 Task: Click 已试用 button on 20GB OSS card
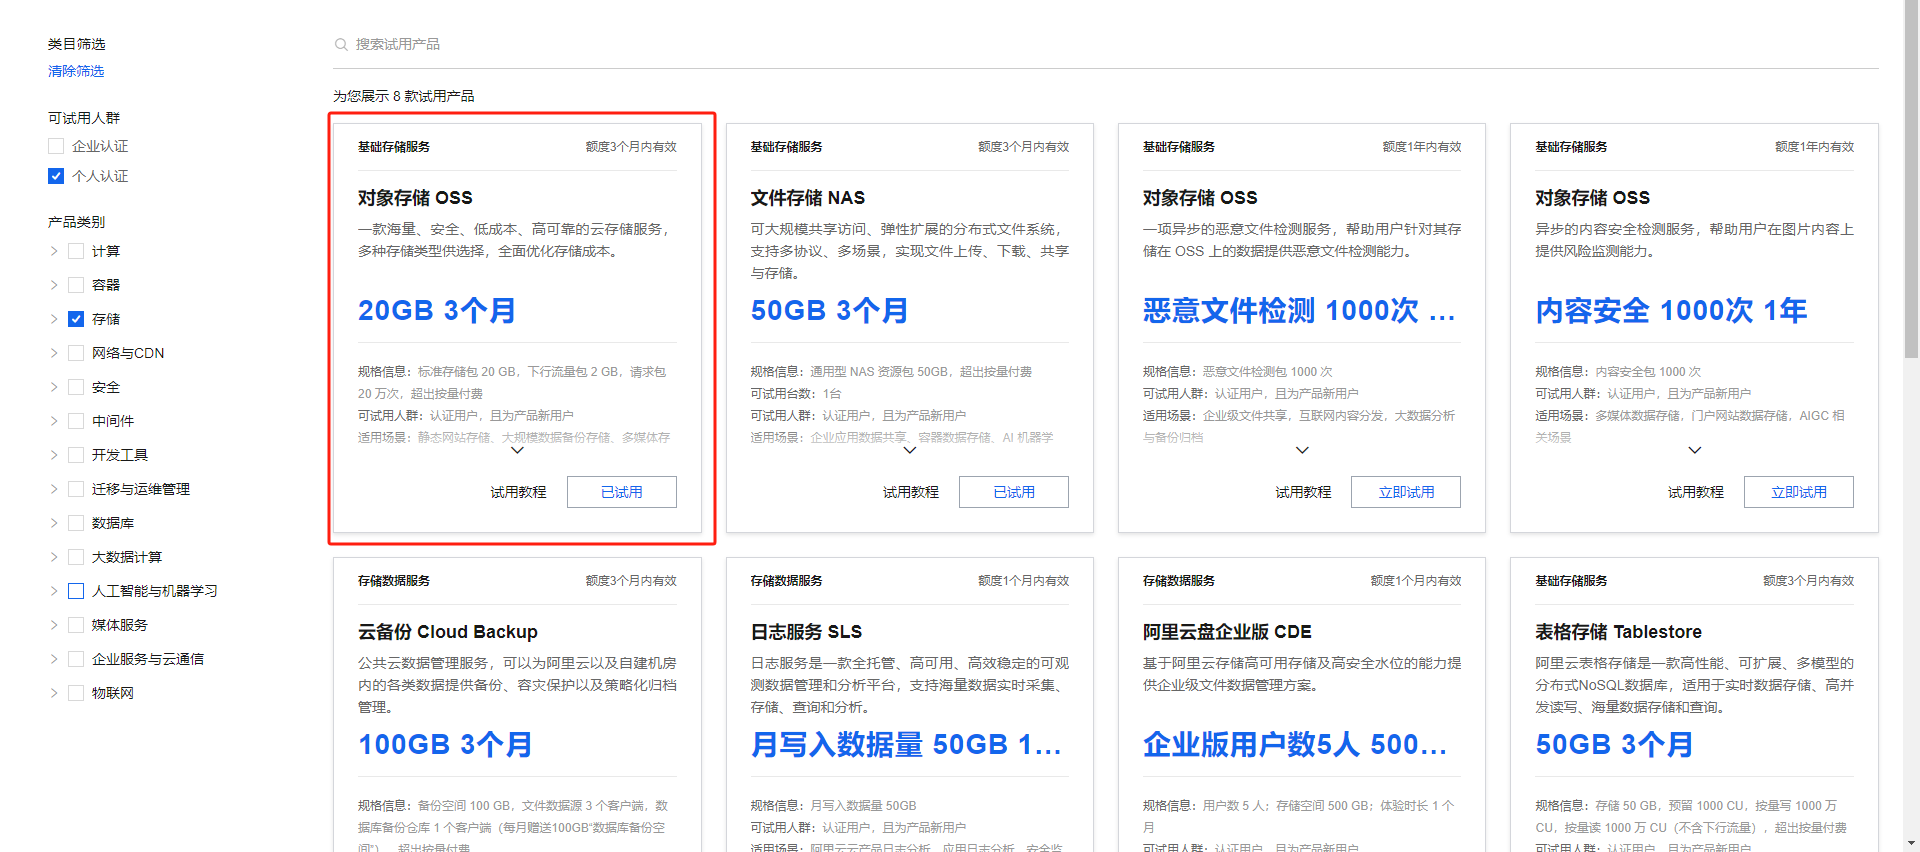pos(622,492)
